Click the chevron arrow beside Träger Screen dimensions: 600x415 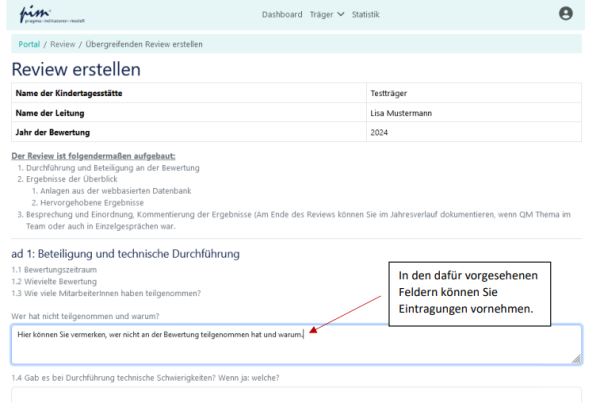(341, 15)
